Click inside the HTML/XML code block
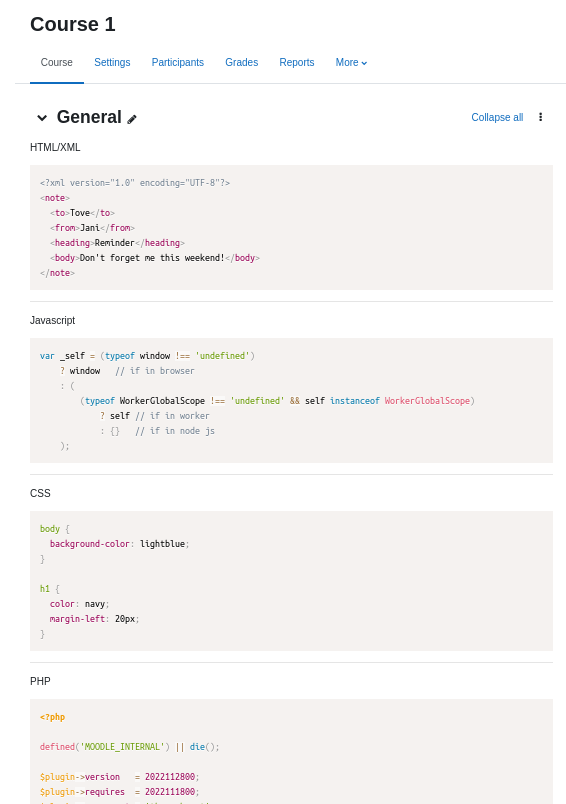 coord(291,227)
